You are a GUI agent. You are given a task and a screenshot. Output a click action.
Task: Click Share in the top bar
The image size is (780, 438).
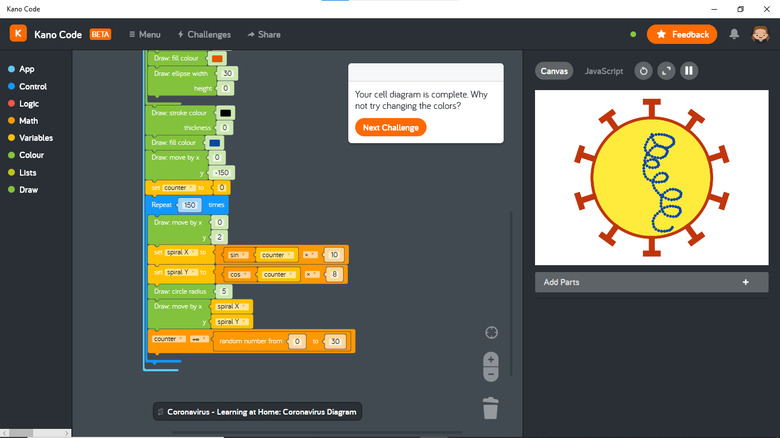(x=264, y=34)
